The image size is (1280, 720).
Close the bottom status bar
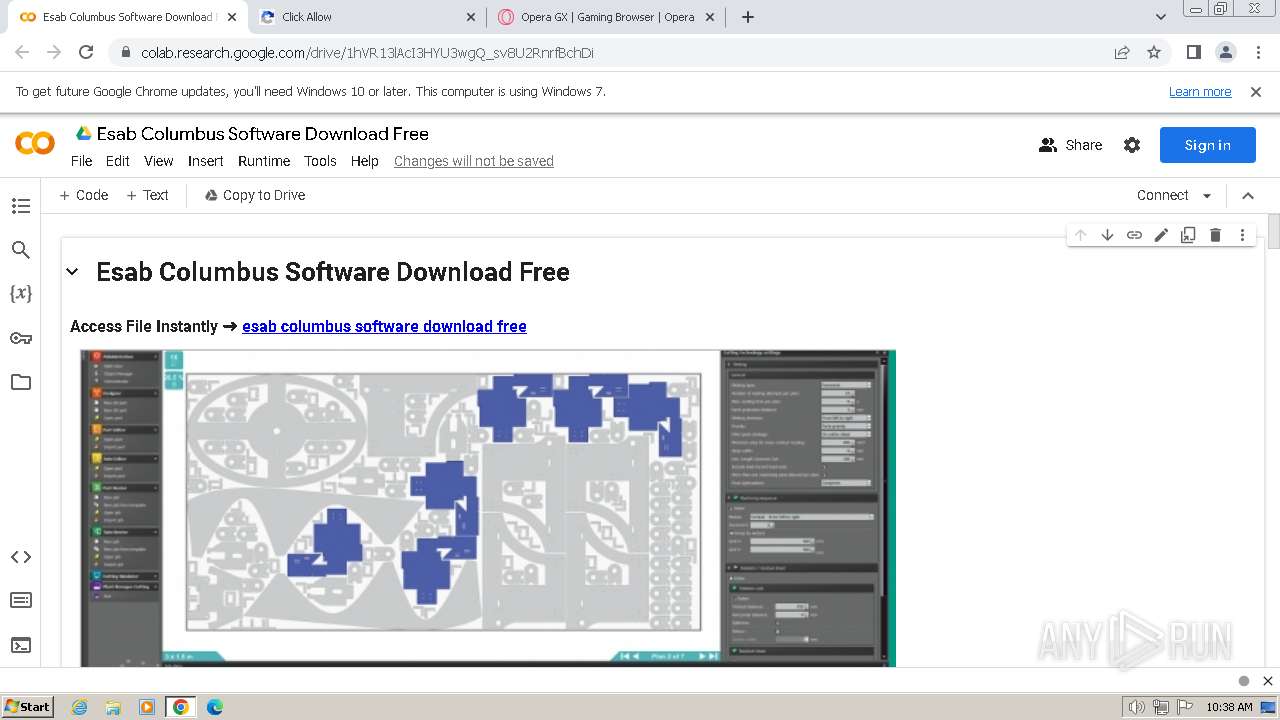pyautogui.click(x=1268, y=681)
